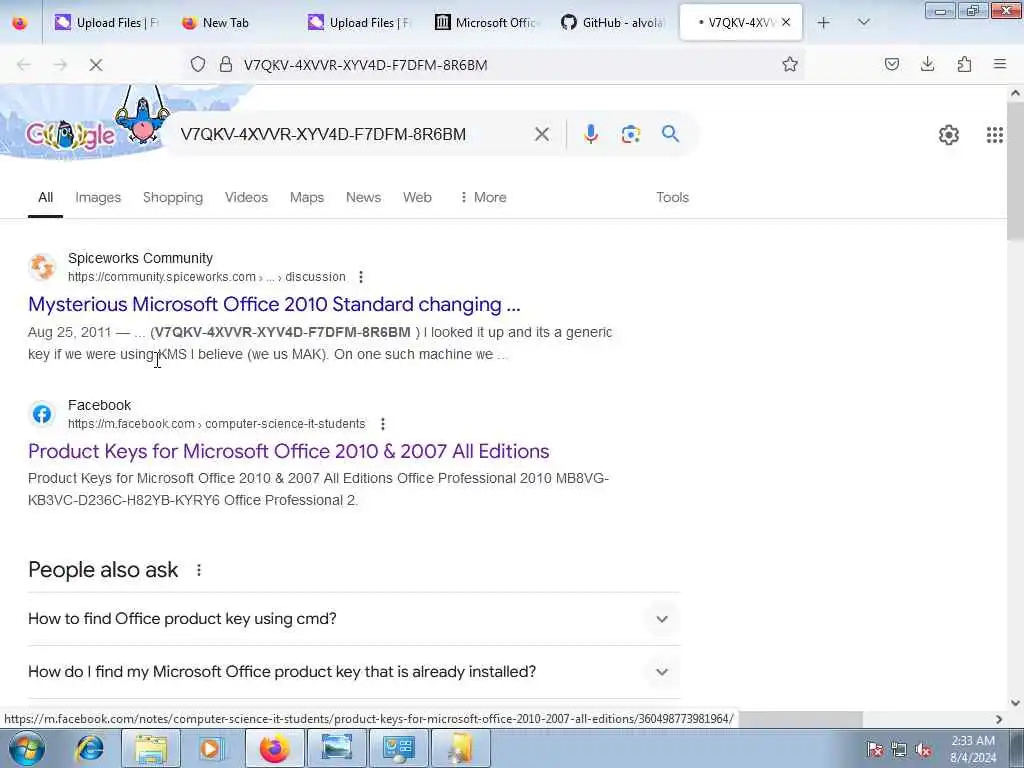Viewport: 1024px width, 768px height.
Task: Switch to first Upload Files tab
Action: point(106,23)
